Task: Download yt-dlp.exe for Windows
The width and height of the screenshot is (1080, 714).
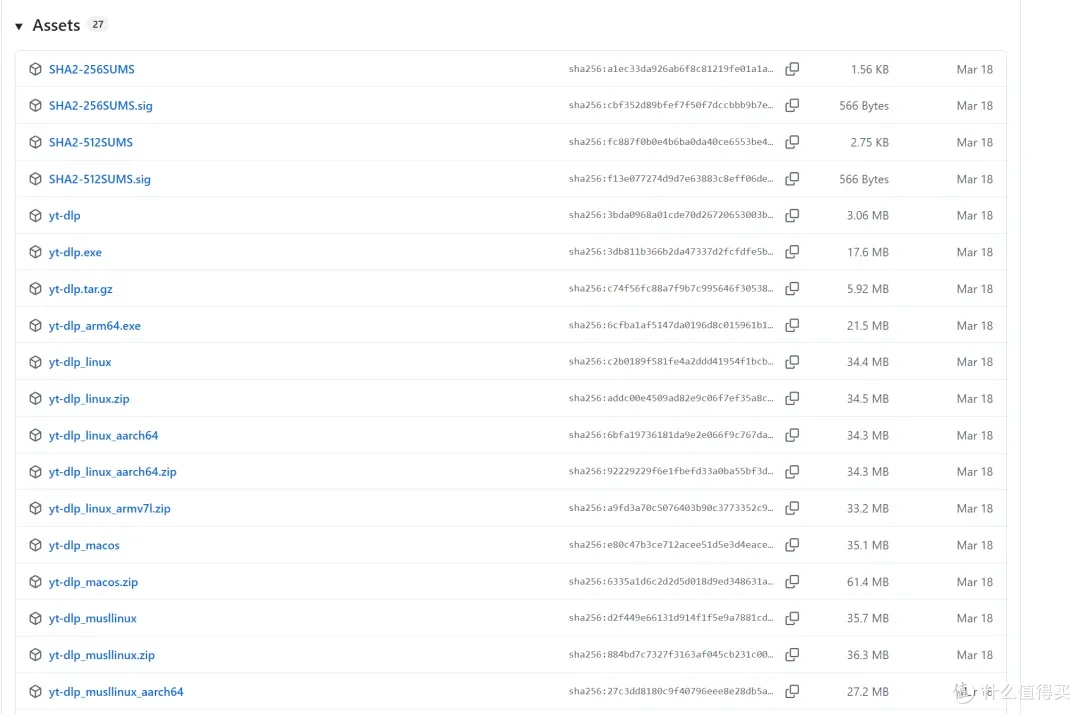Action: click(x=75, y=252)
